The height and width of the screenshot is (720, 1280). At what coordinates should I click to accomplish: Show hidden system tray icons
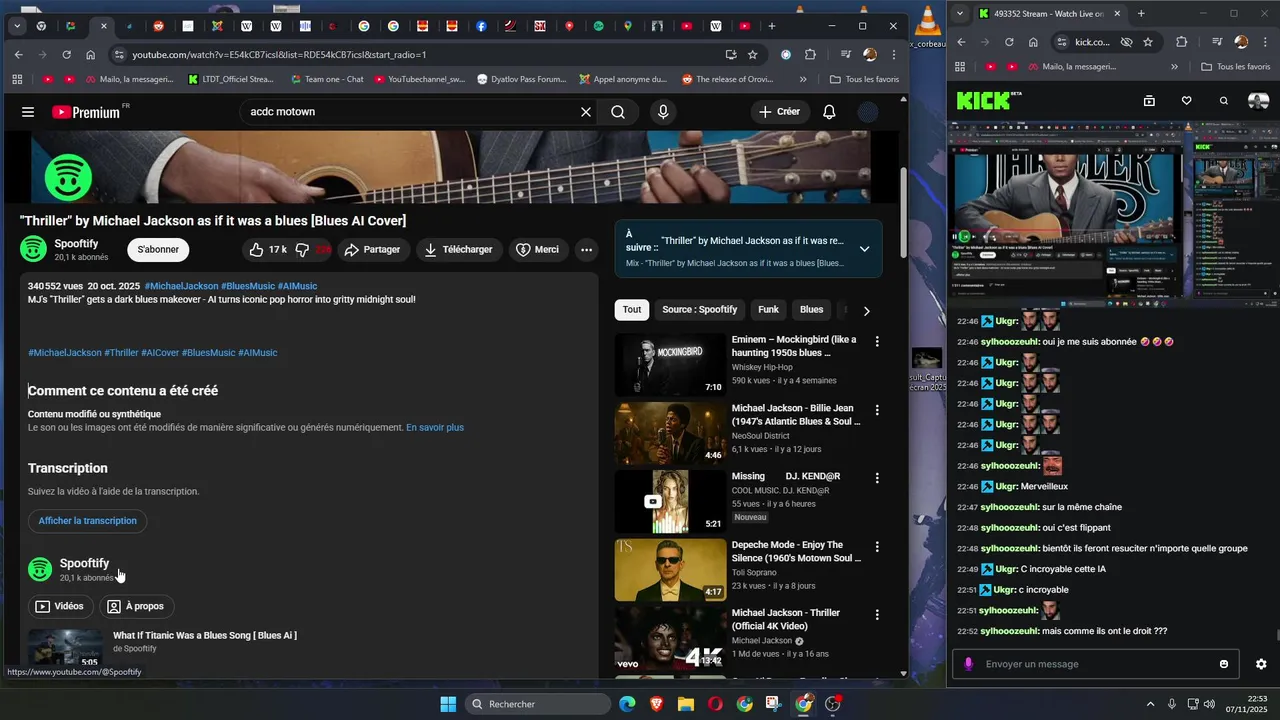1150,704
